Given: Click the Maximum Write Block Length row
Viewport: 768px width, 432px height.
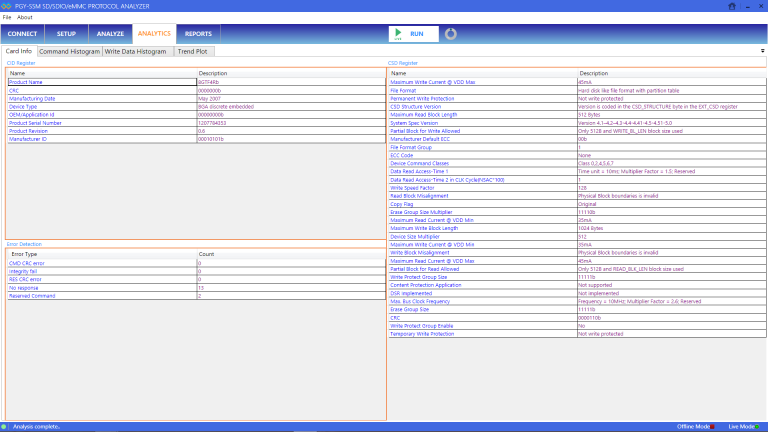Looking at the screenshot, I should tap(577, 228).
